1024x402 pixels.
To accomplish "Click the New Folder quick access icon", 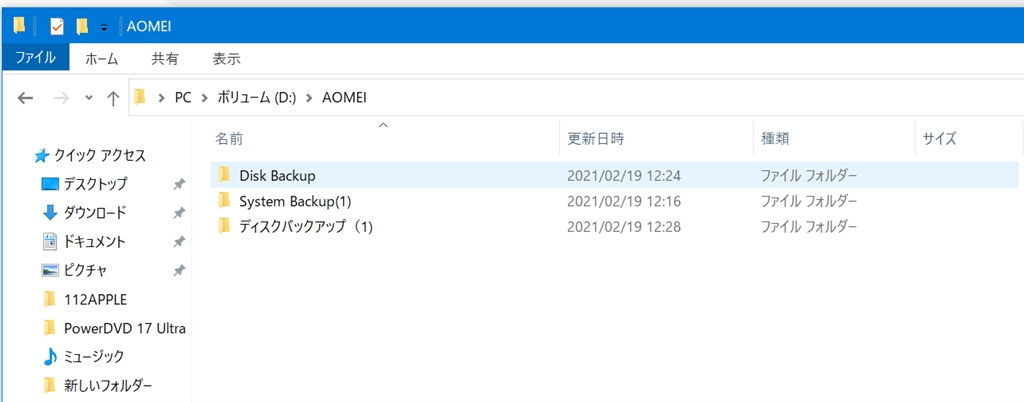I will coord(82,26).
